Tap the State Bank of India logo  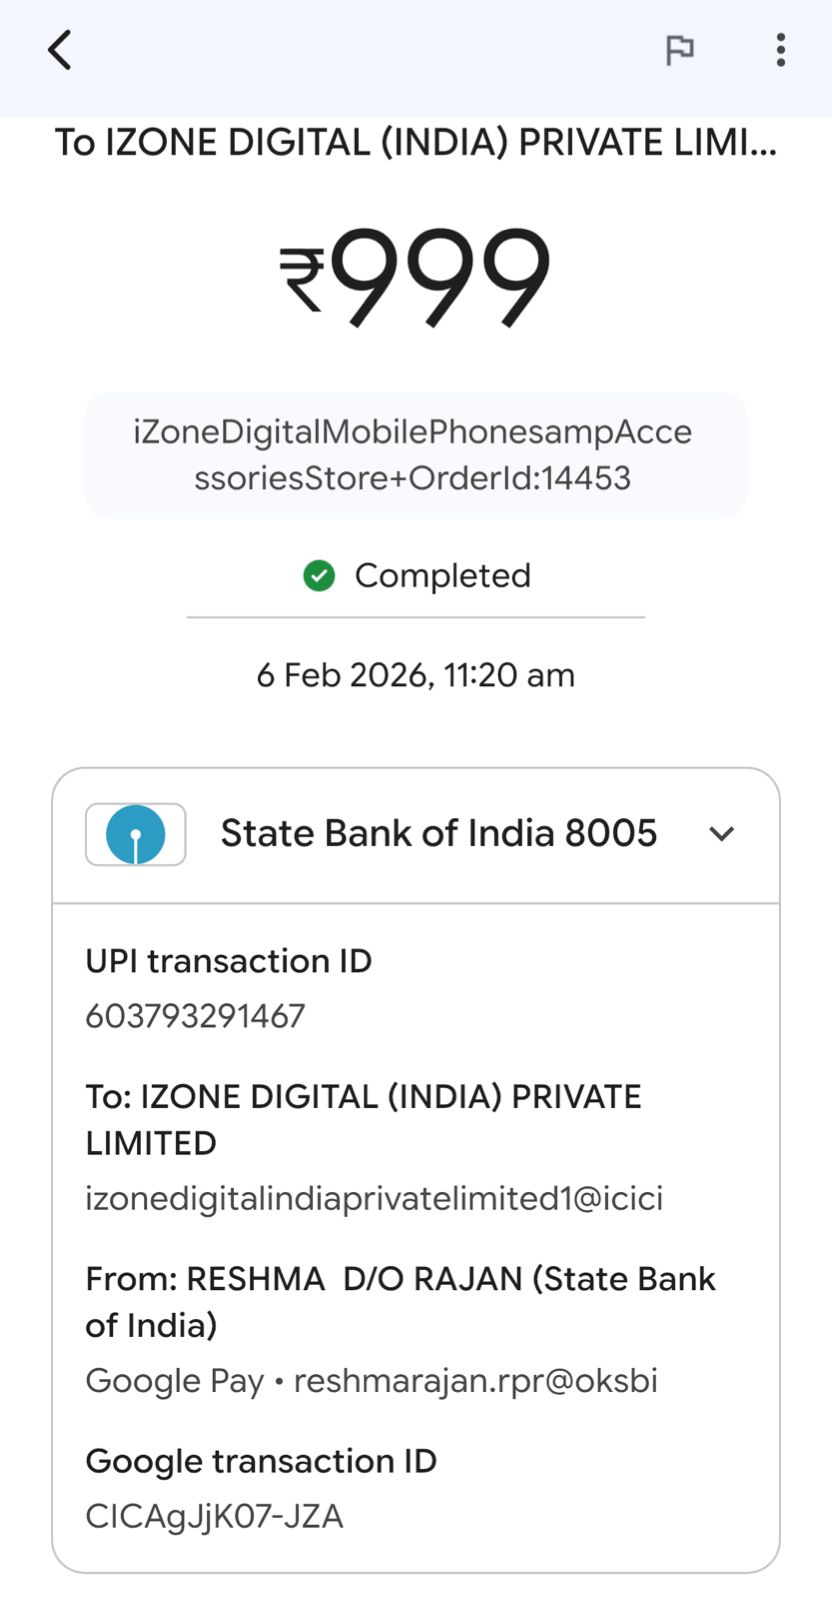pos(136,834)
